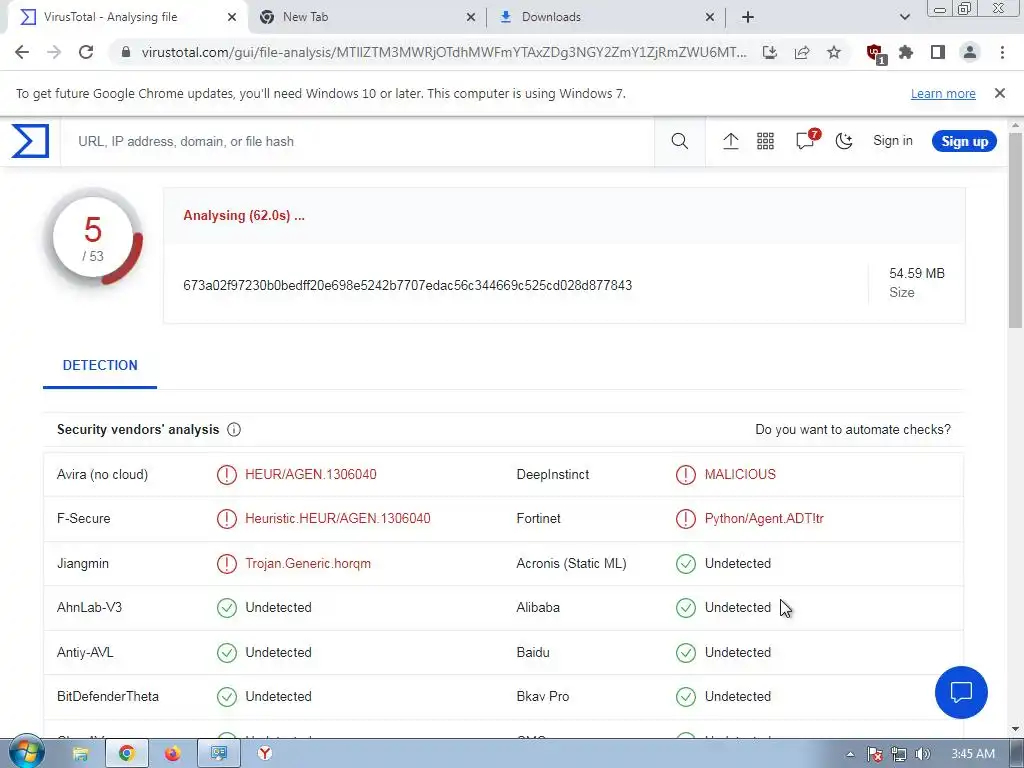
Task: Open the Extensions puzzle icon
Action: (906, 52)
